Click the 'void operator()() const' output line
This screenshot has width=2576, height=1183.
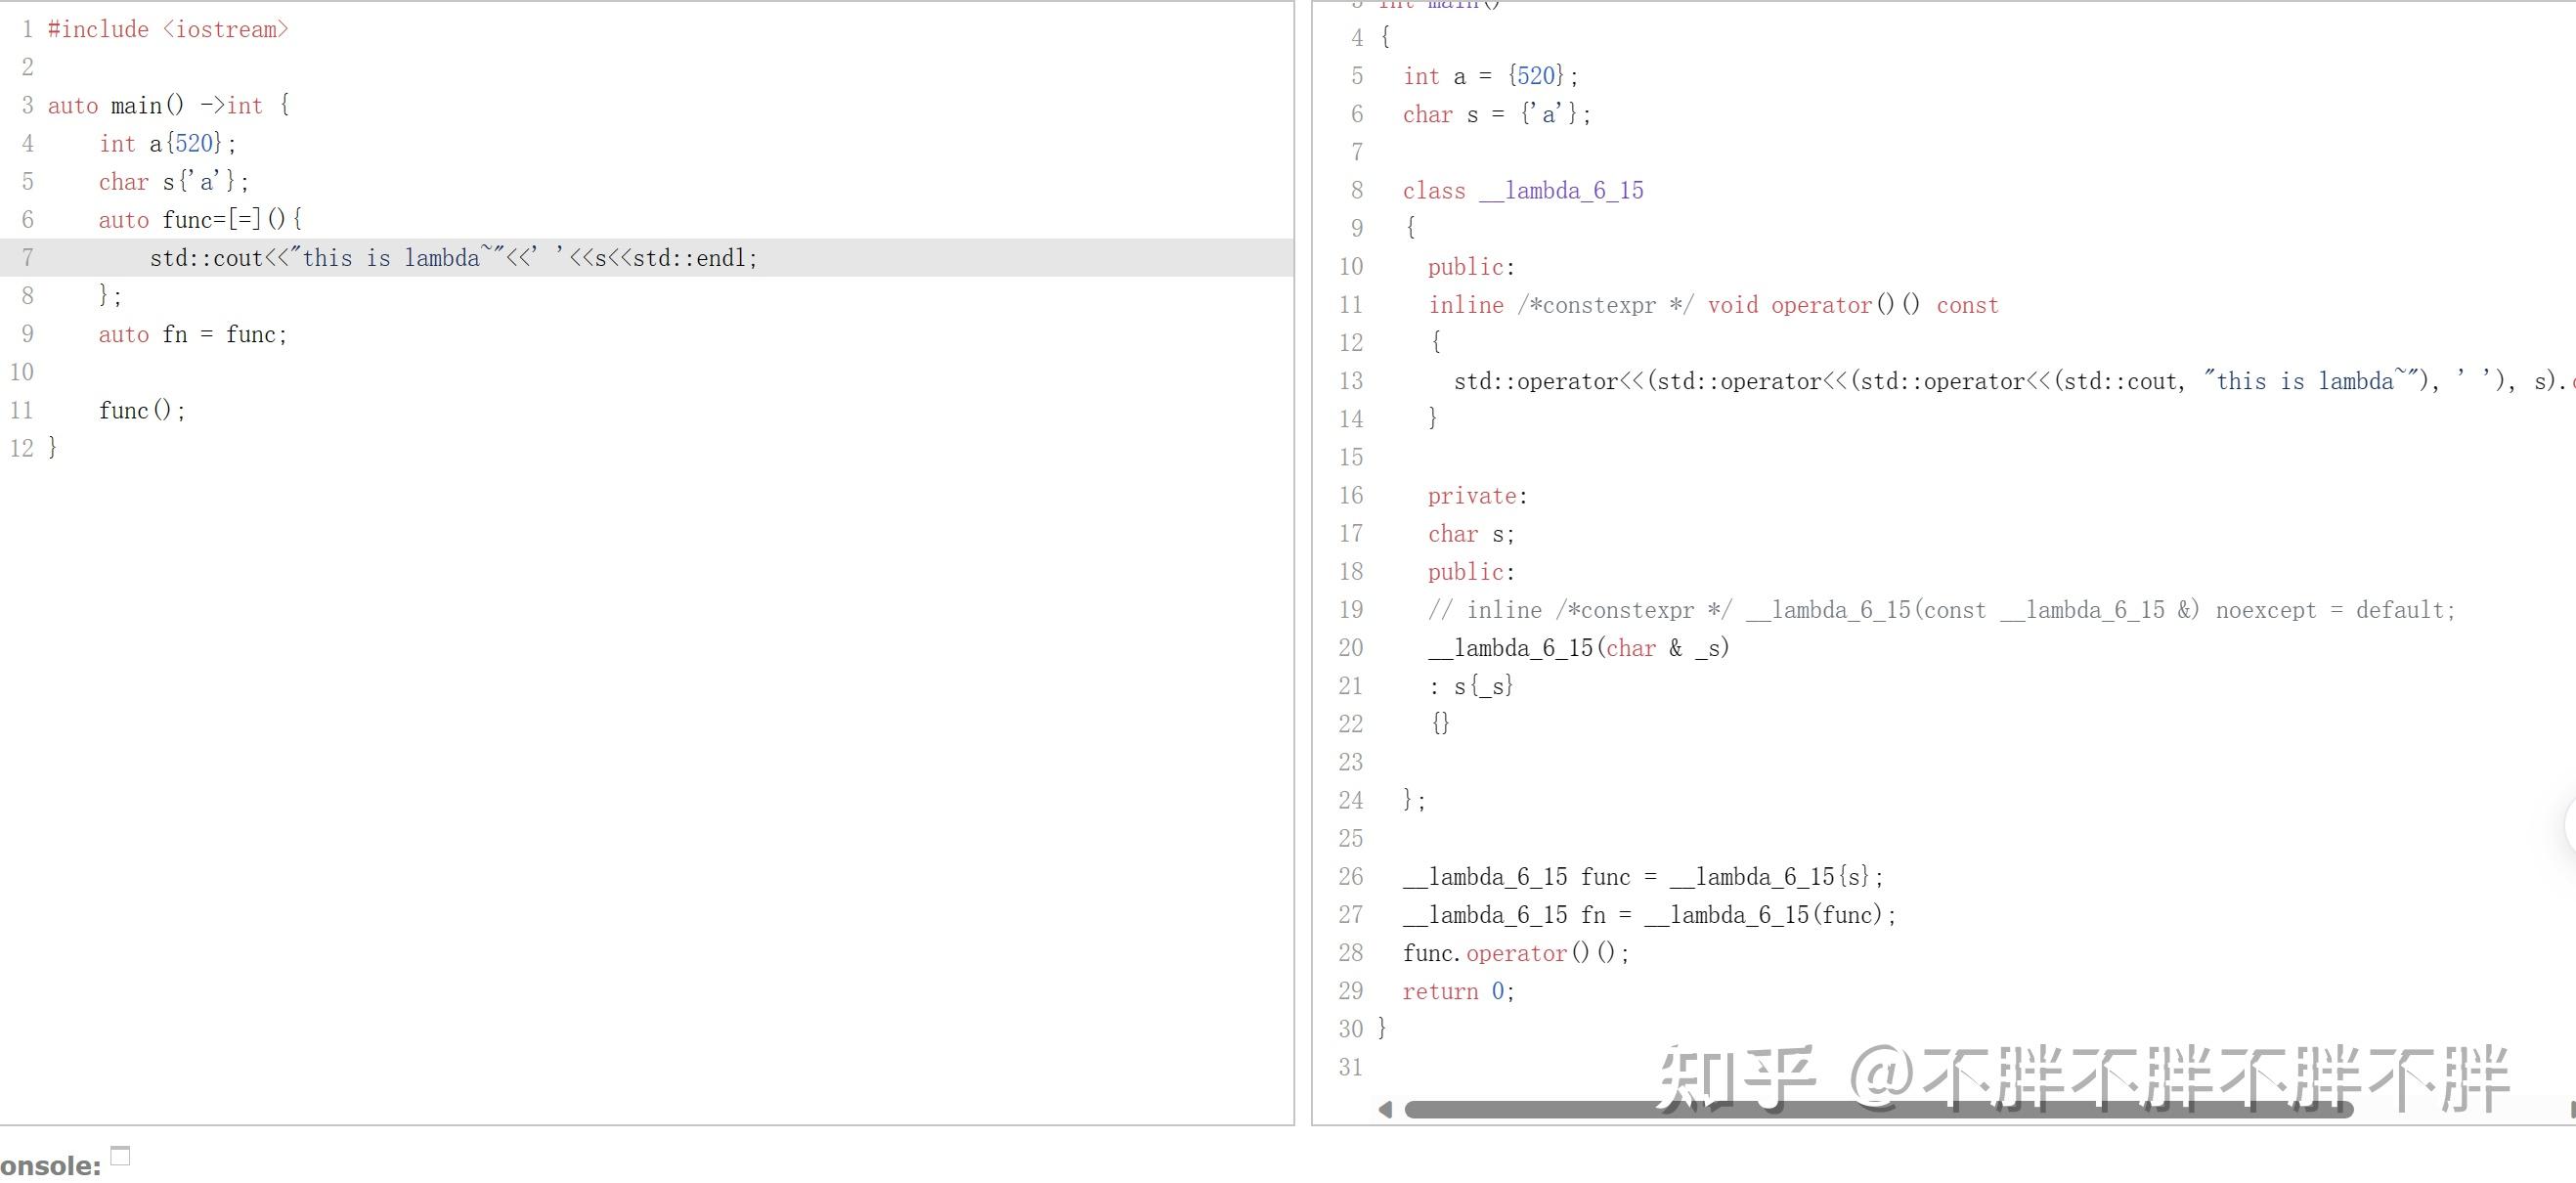pos(1852,305)
